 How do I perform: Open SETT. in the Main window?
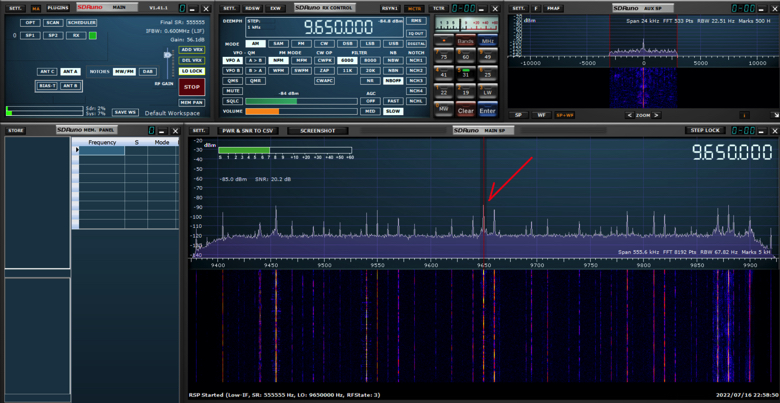click(x=16, y=8)
